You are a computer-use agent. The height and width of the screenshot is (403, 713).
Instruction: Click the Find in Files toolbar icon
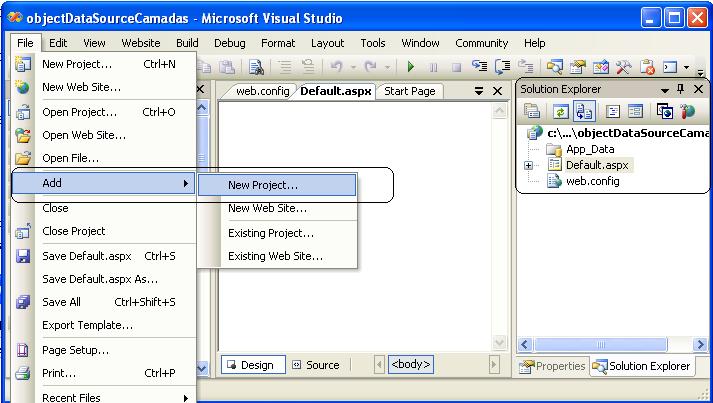256,67
